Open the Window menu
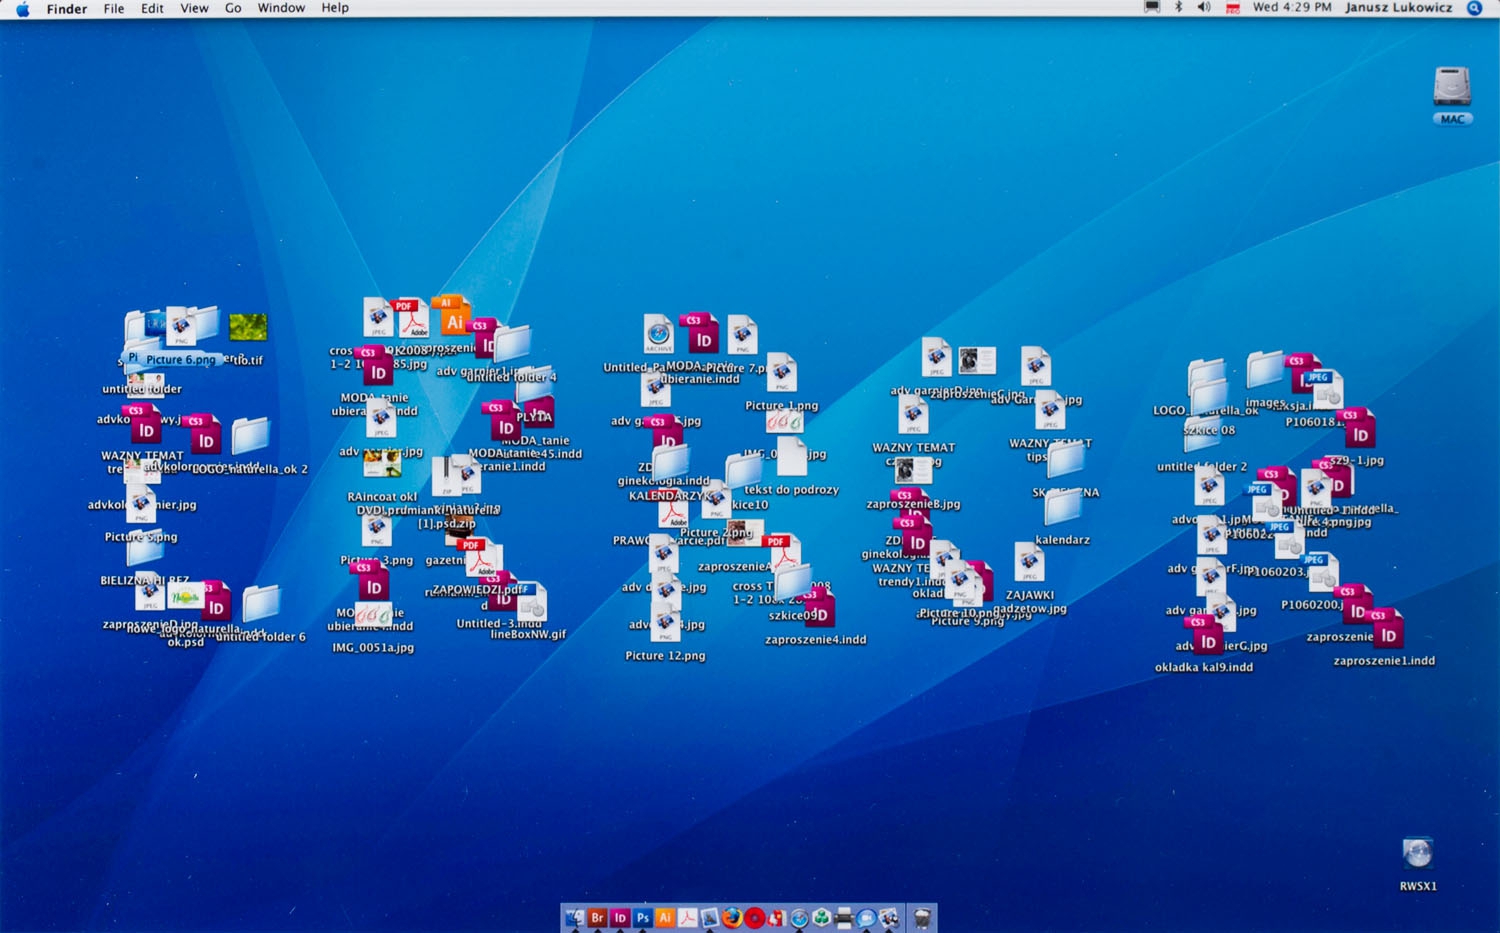This screenshot has width=1500, height=933. pos(281,8)
